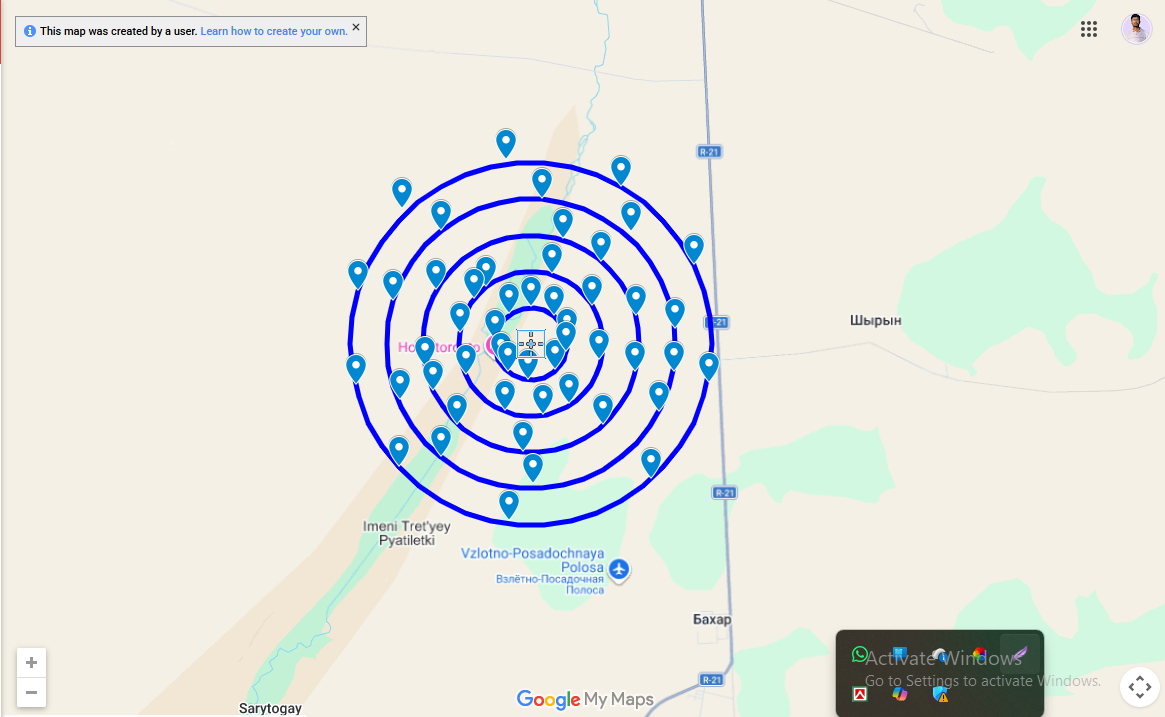The height and width of the screenshot is (717, 1165).
Task: Open Windows Security warning tray icon
Action: [x=940, y=693]
